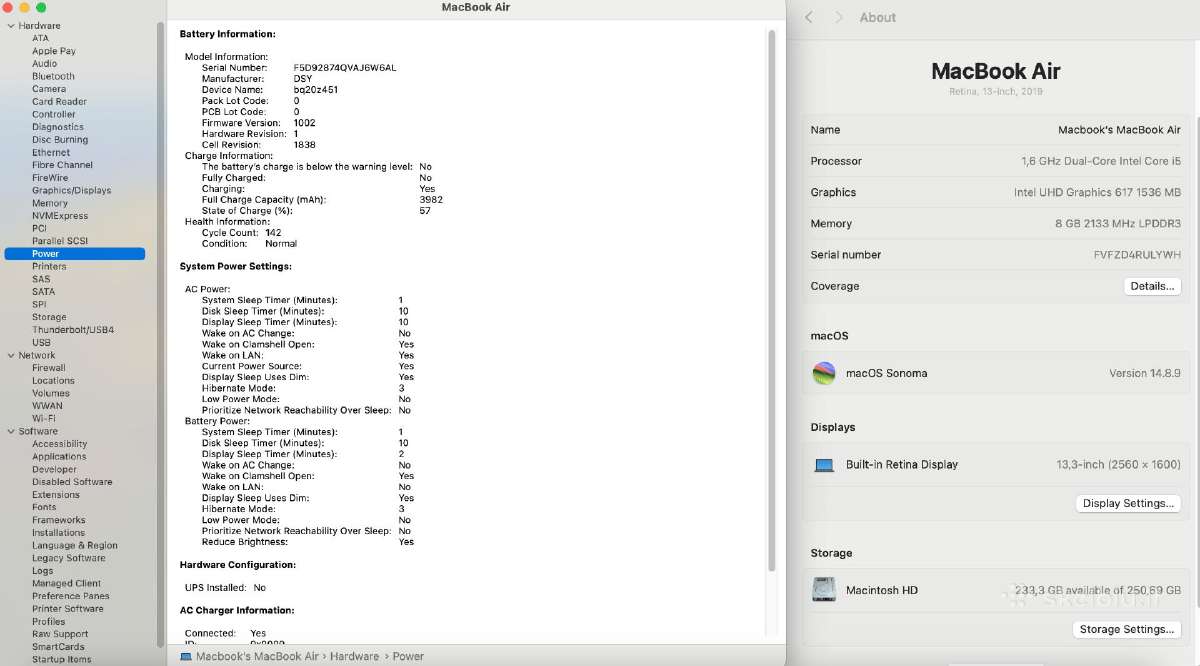Screen dimensions: 1200x666
Task: Select the highlighted Power entry
Action: click(x=75, y=254)
